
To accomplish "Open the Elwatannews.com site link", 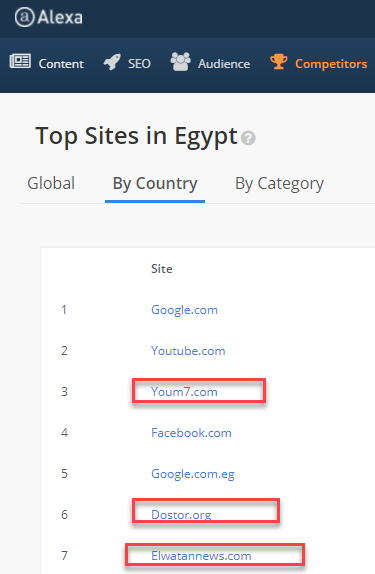I will (x=201, y=556).
